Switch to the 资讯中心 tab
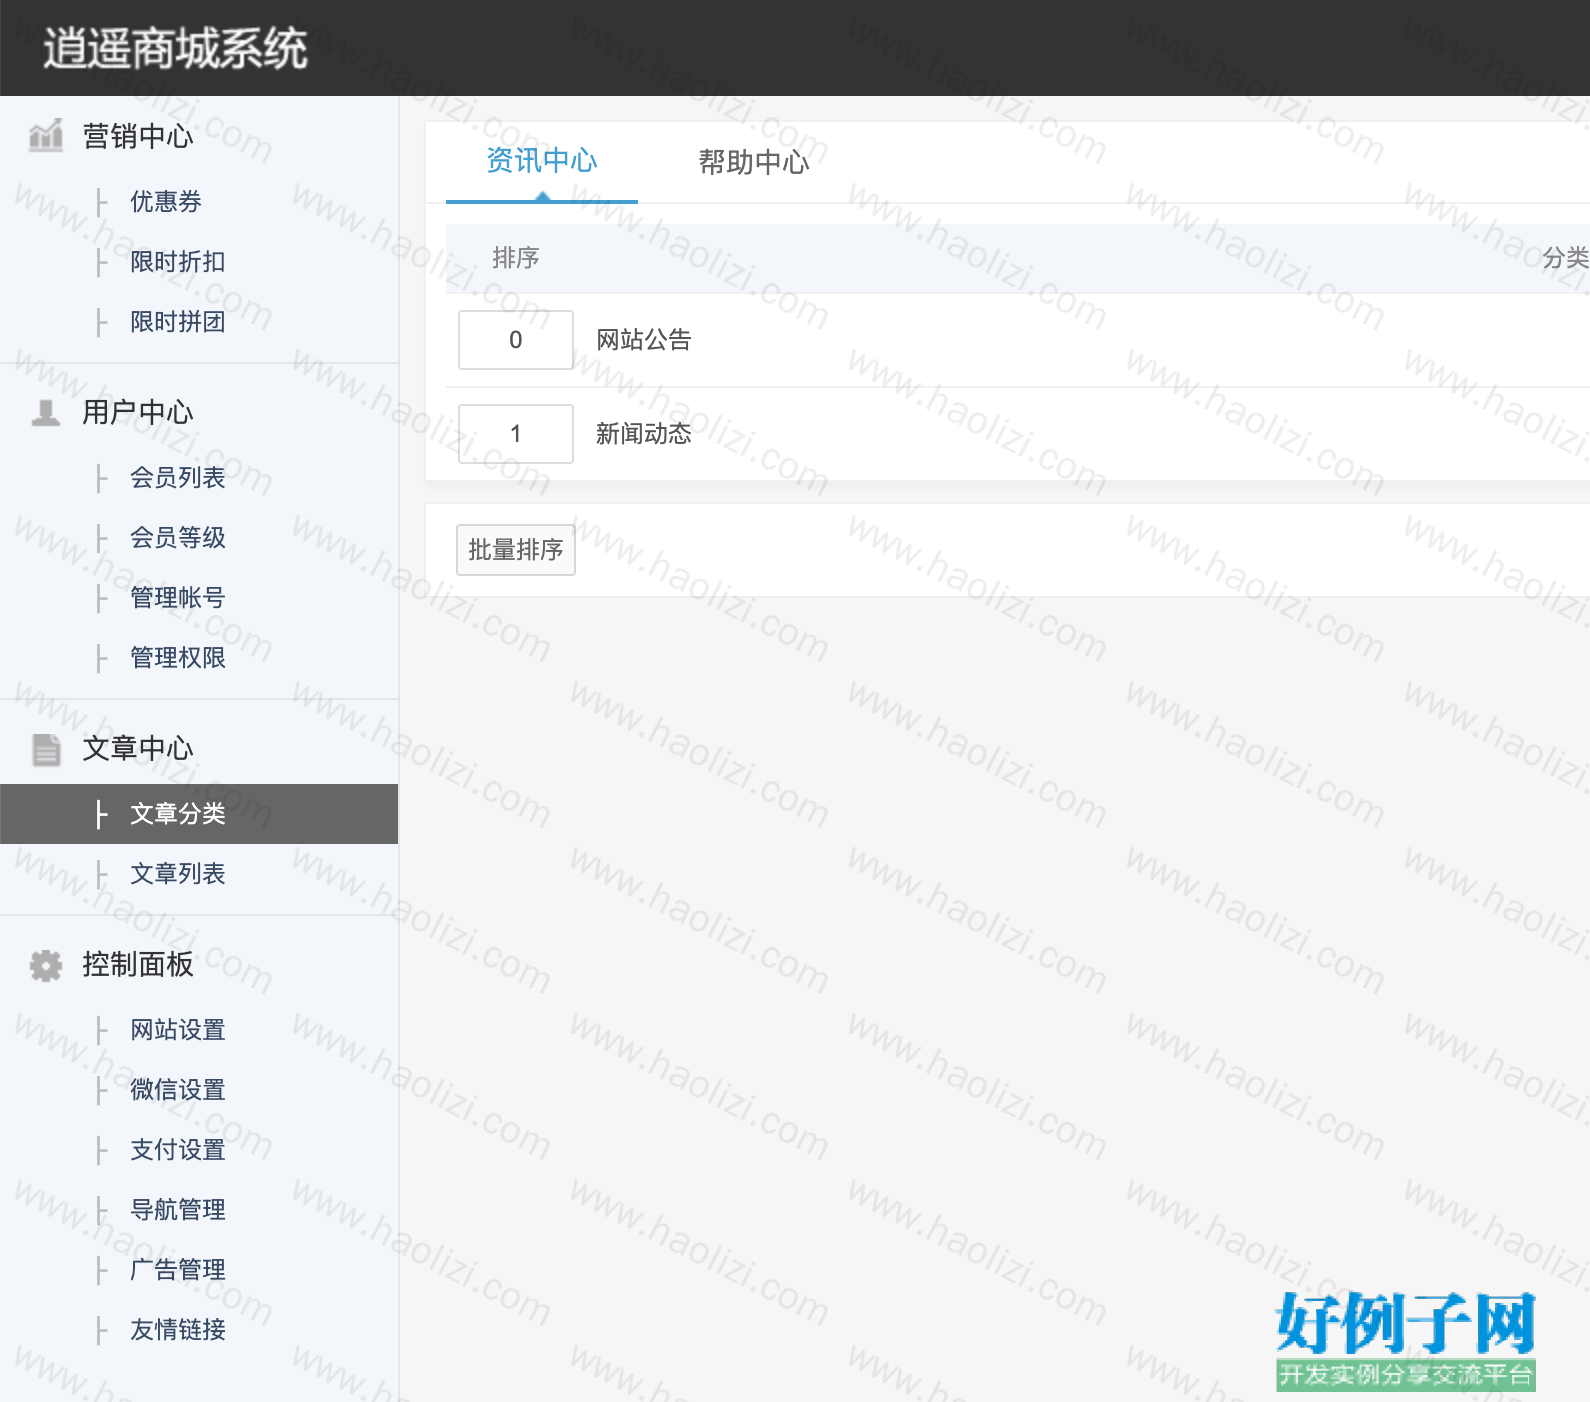 pos(542,161)
